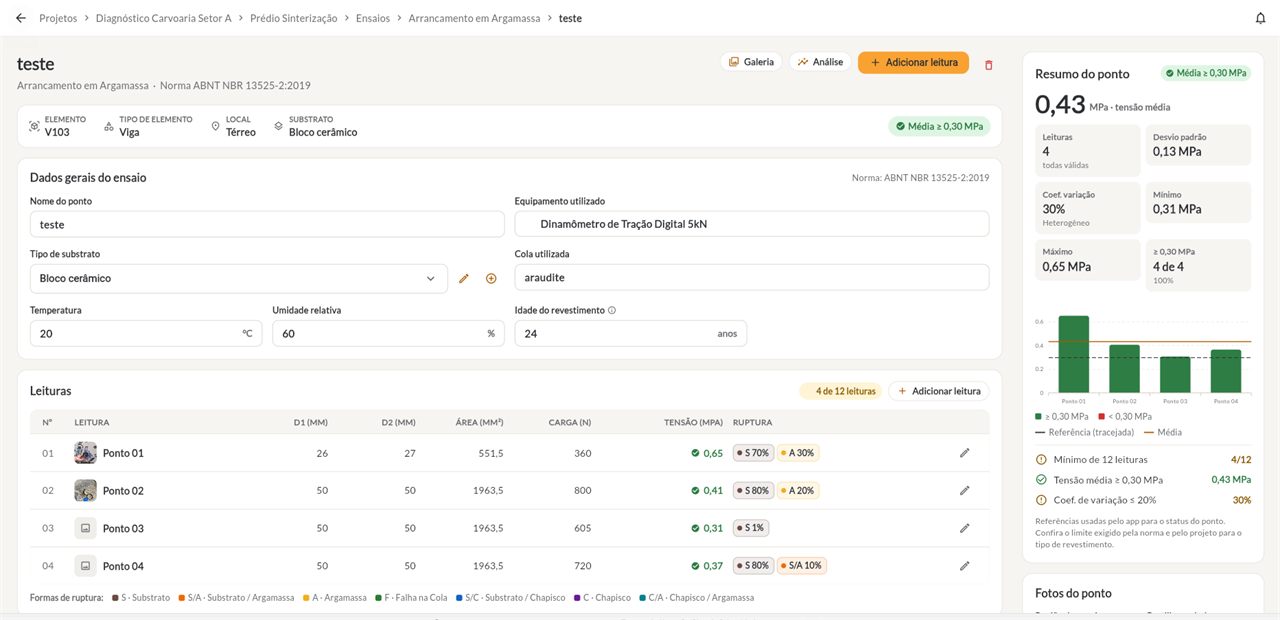Image resolution: width=1280 pixels, height=620 pixels.
Task: Click the 'S 1%' rupture tag
Action: point(750,528)
